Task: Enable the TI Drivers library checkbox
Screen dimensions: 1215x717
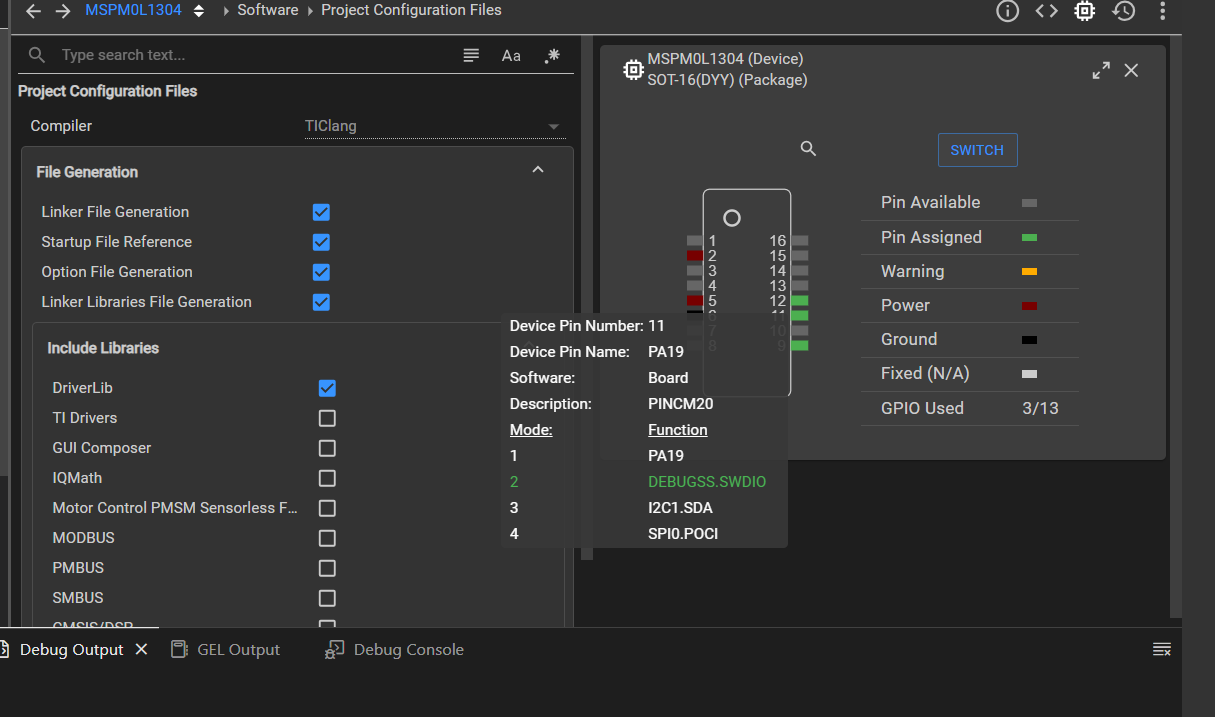Action: point(327,418)
